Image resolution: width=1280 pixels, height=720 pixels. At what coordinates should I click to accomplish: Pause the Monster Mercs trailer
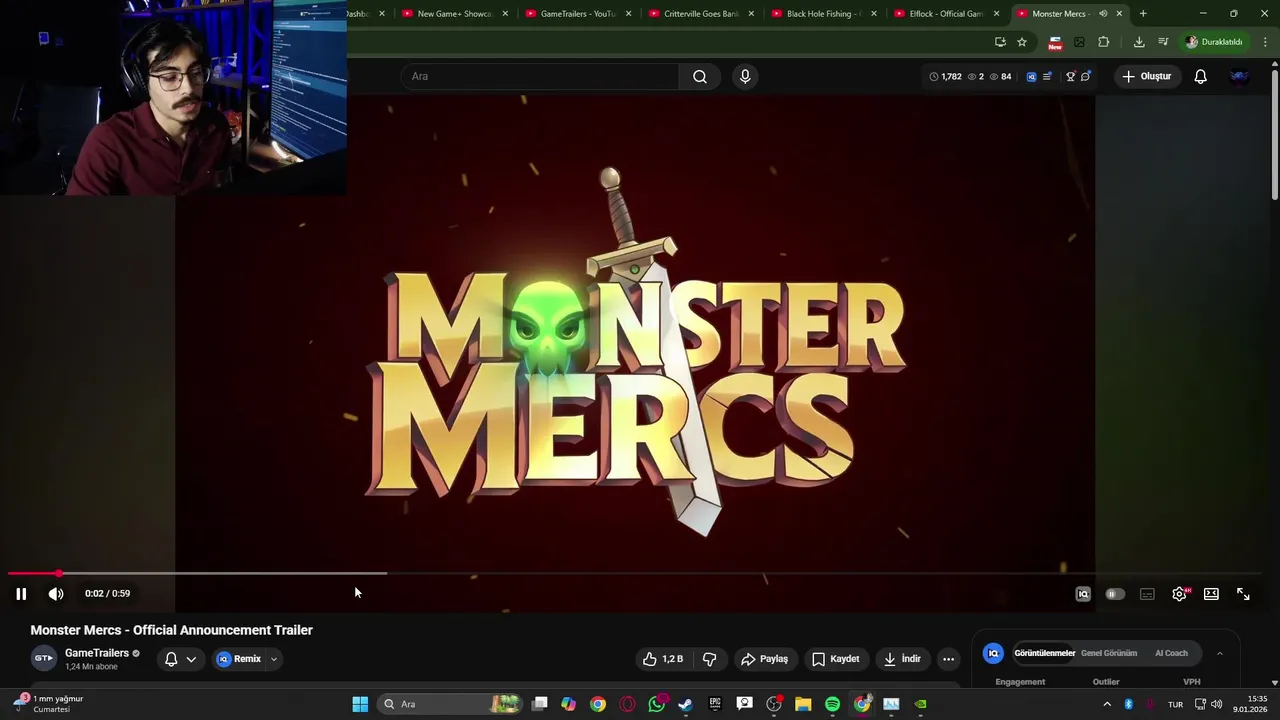tap(21, 594)
